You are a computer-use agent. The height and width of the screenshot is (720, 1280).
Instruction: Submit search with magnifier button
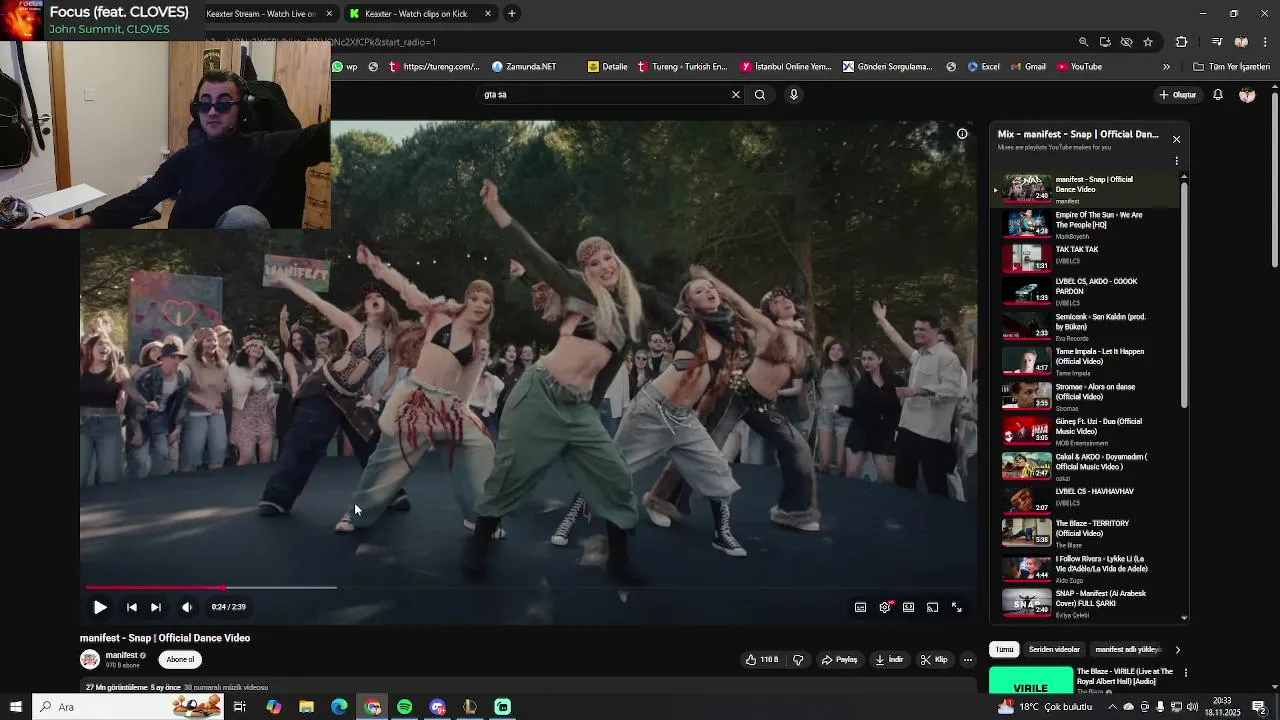coord(760,95)
